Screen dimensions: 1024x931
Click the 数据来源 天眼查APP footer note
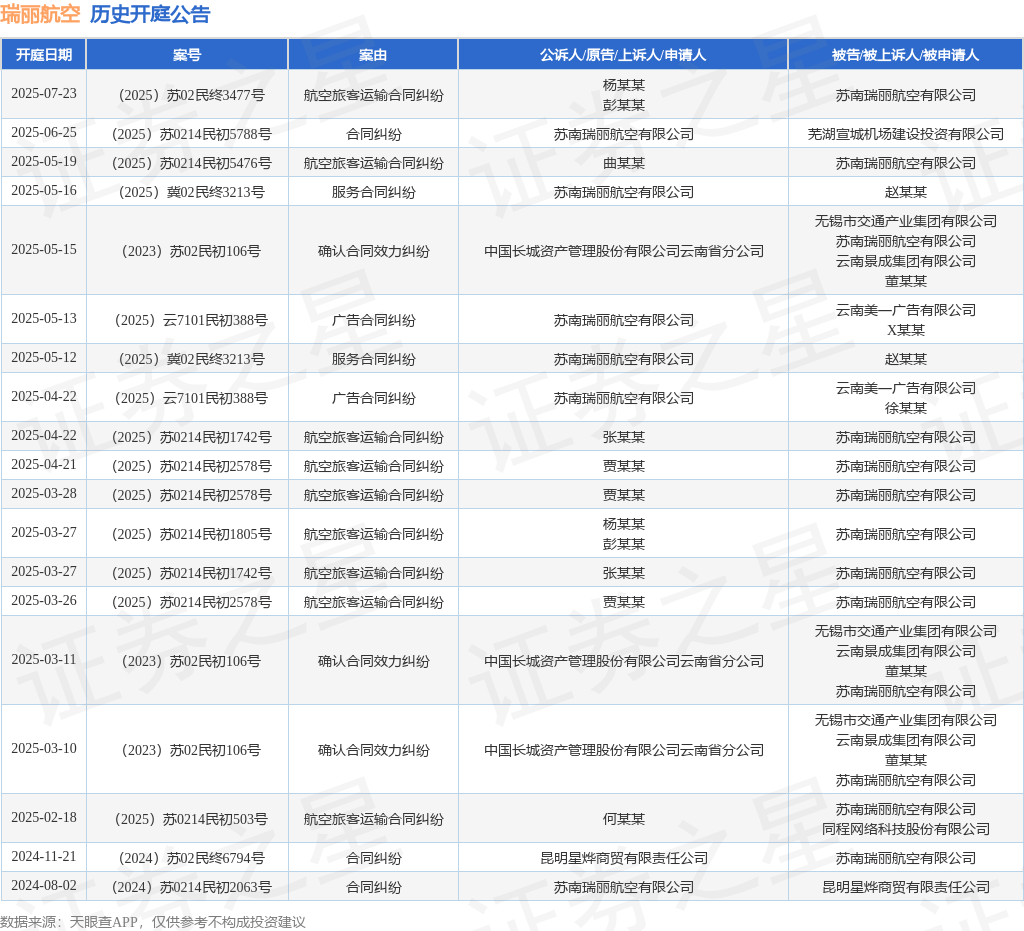tap(153, 922)
